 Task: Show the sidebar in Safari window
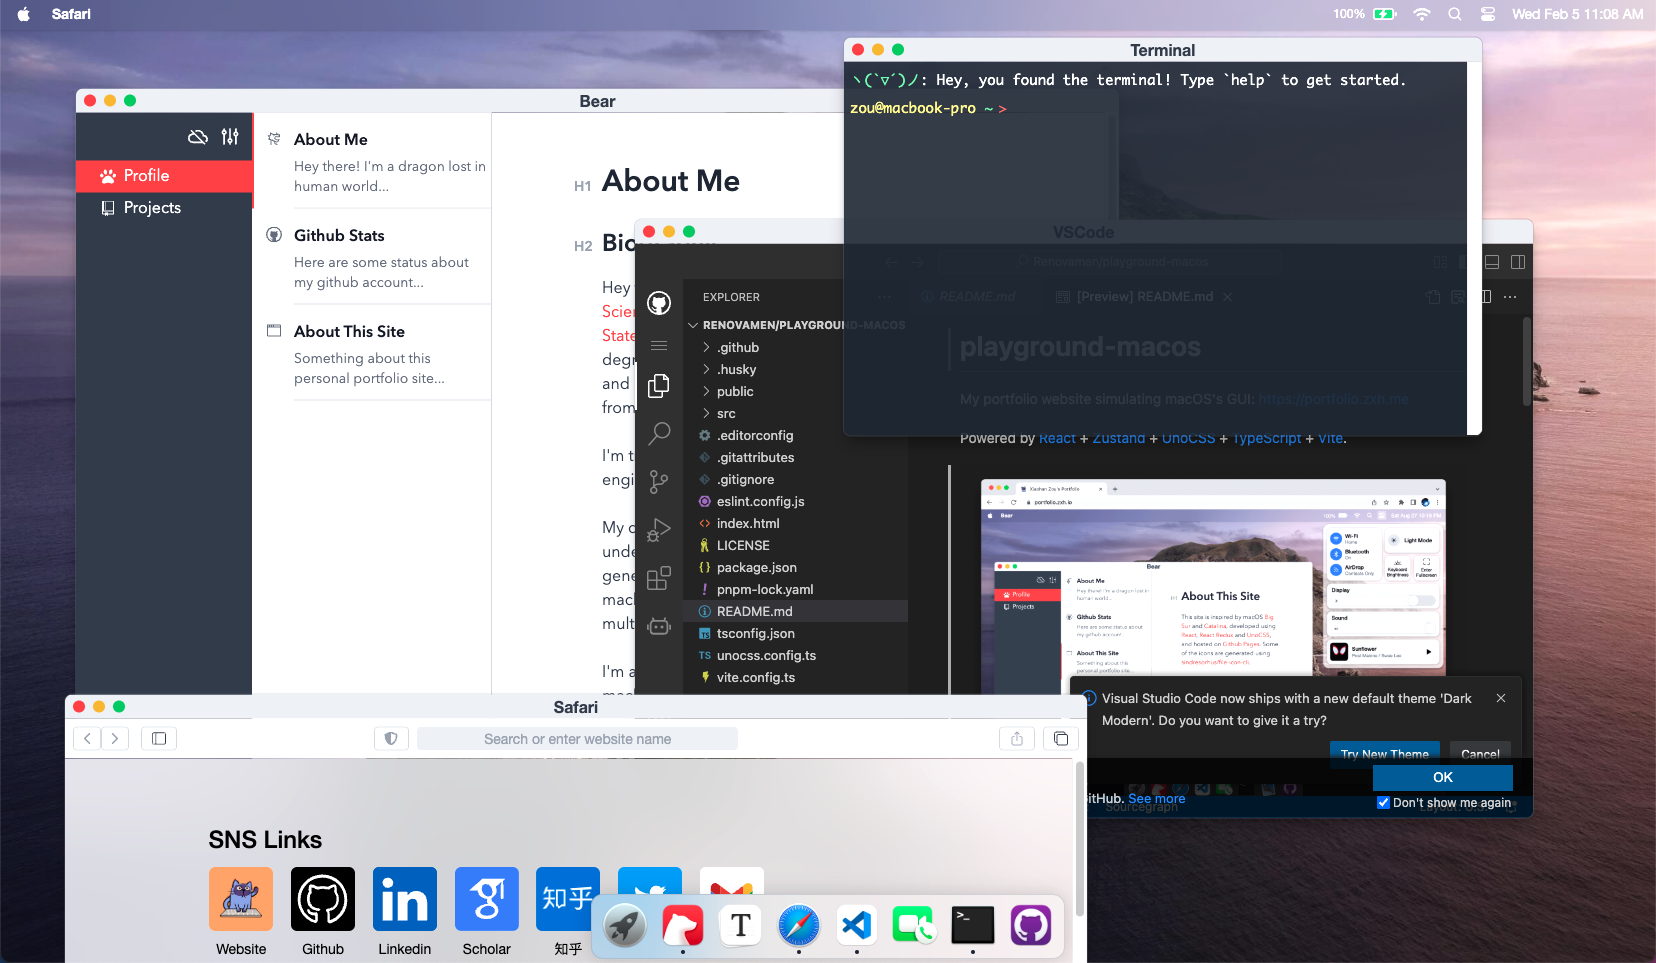[159, 739]
